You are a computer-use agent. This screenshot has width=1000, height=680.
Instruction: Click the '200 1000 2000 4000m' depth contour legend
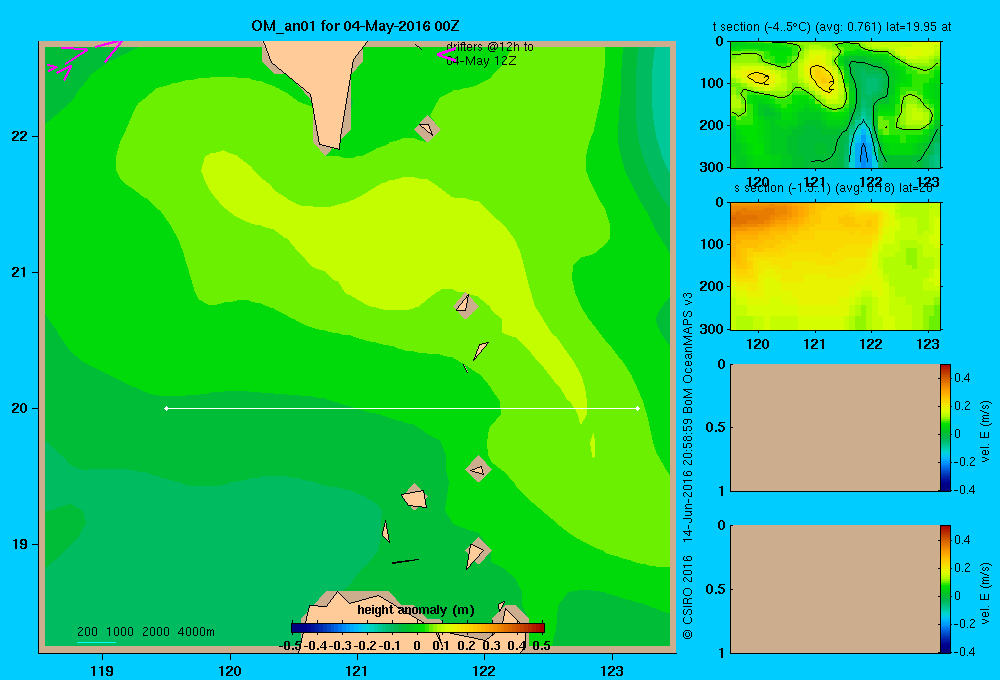tap(145, 632)
